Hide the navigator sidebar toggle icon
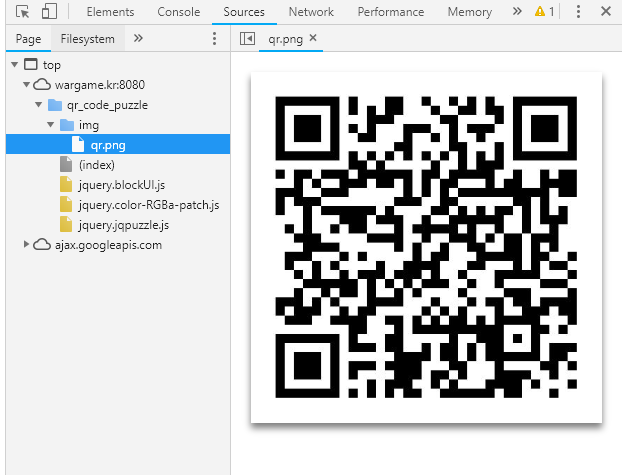 pyautogui.click(x=248, y=38)
